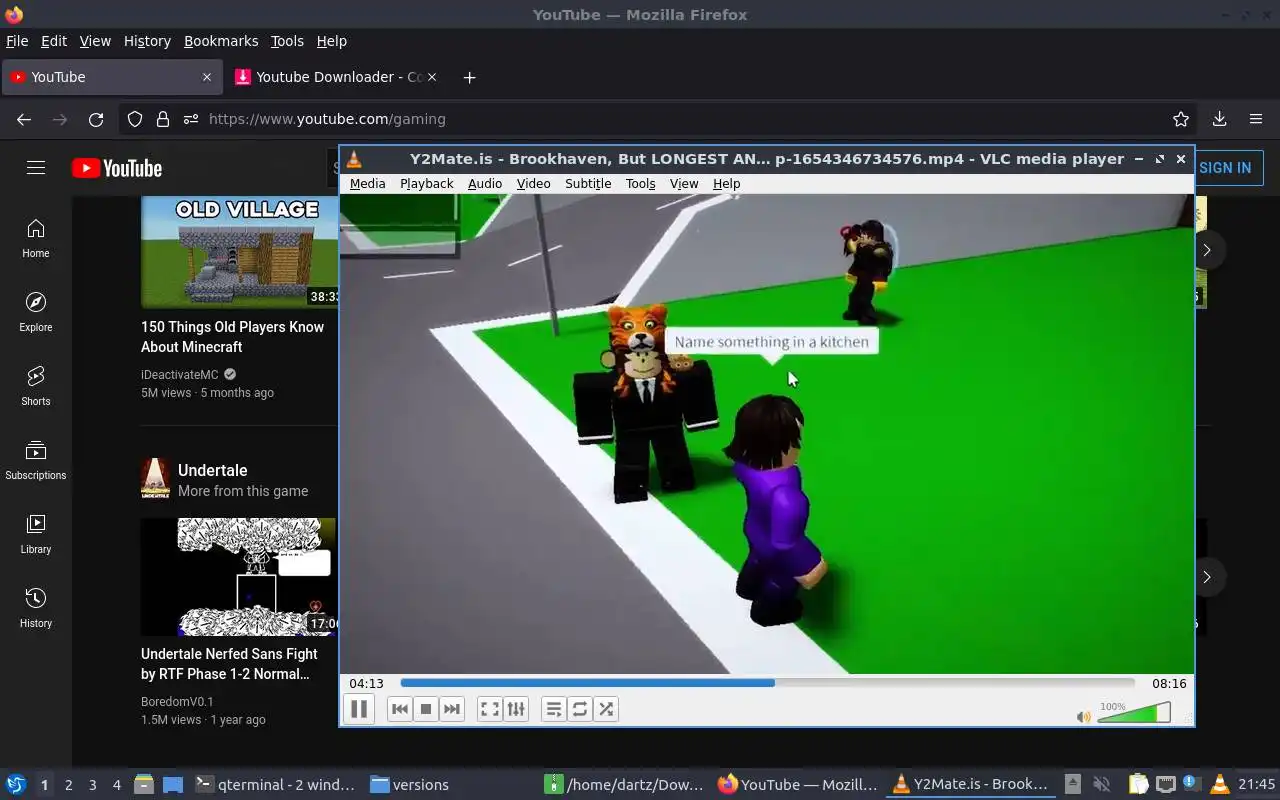Screen dimensions: 1280x800
Task: Mute audio with the VLC speaker icon
Action: 1084,717
